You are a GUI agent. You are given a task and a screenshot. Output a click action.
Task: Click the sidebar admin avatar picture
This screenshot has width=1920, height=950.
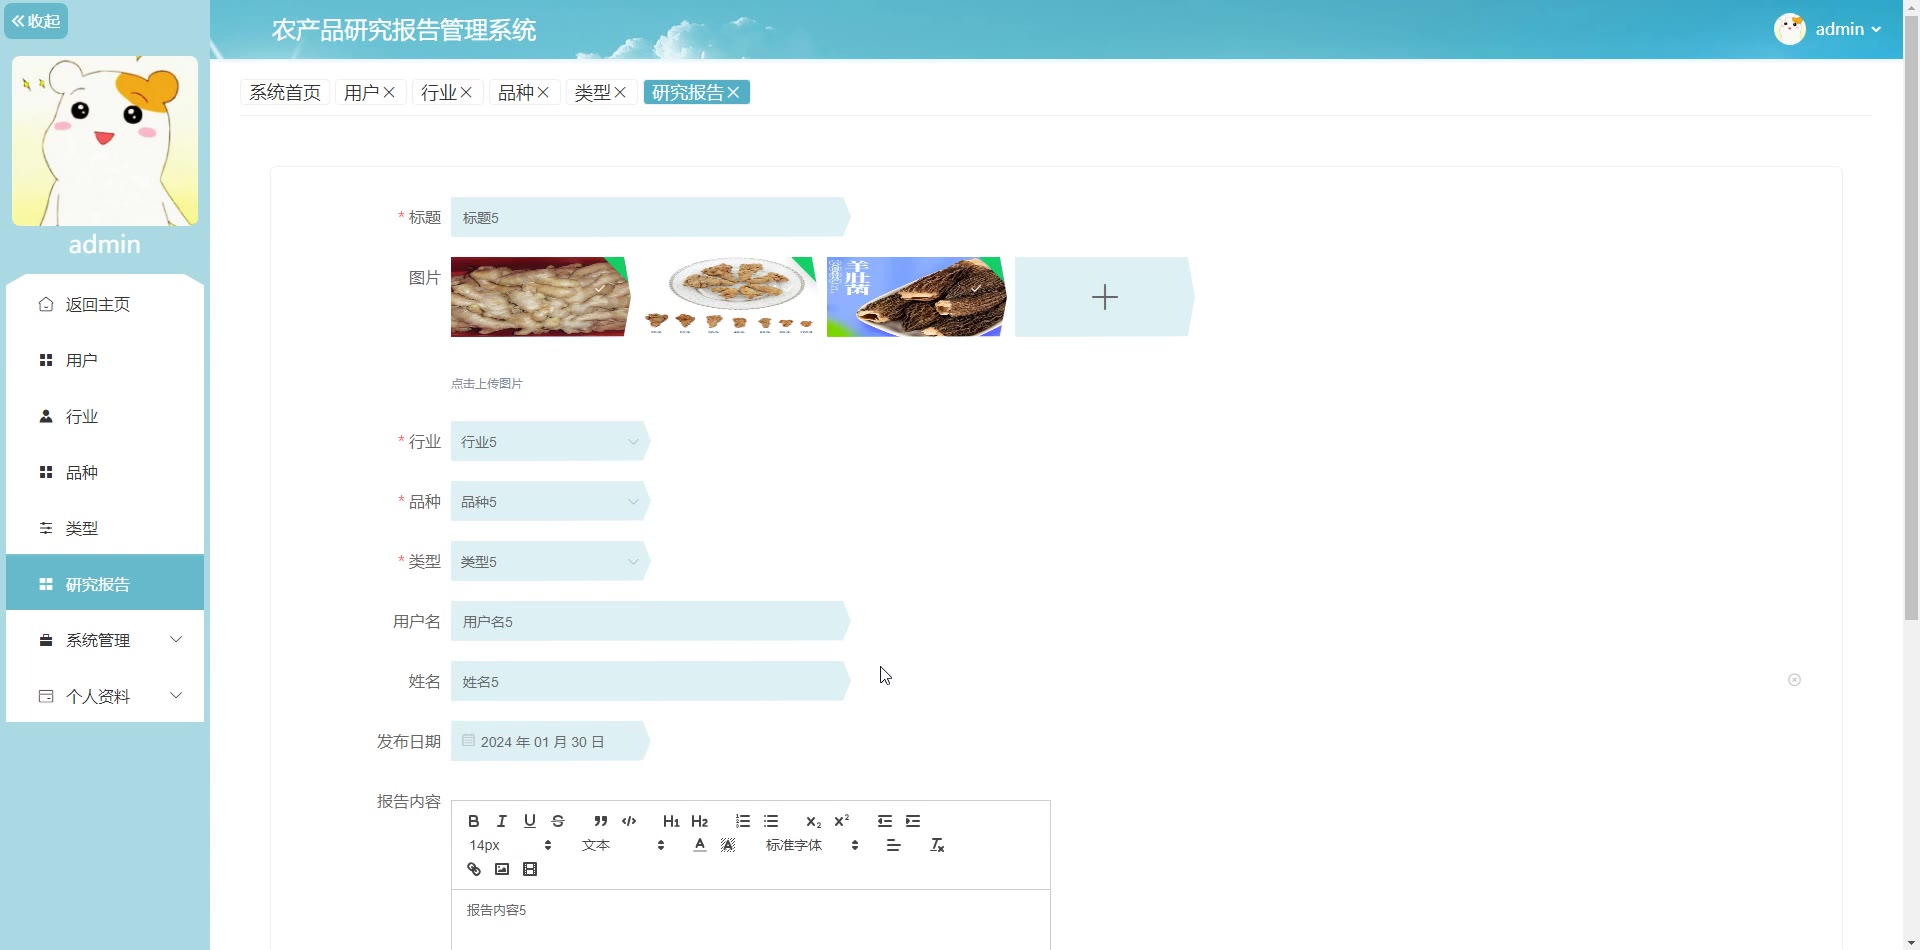coord(105,141)
